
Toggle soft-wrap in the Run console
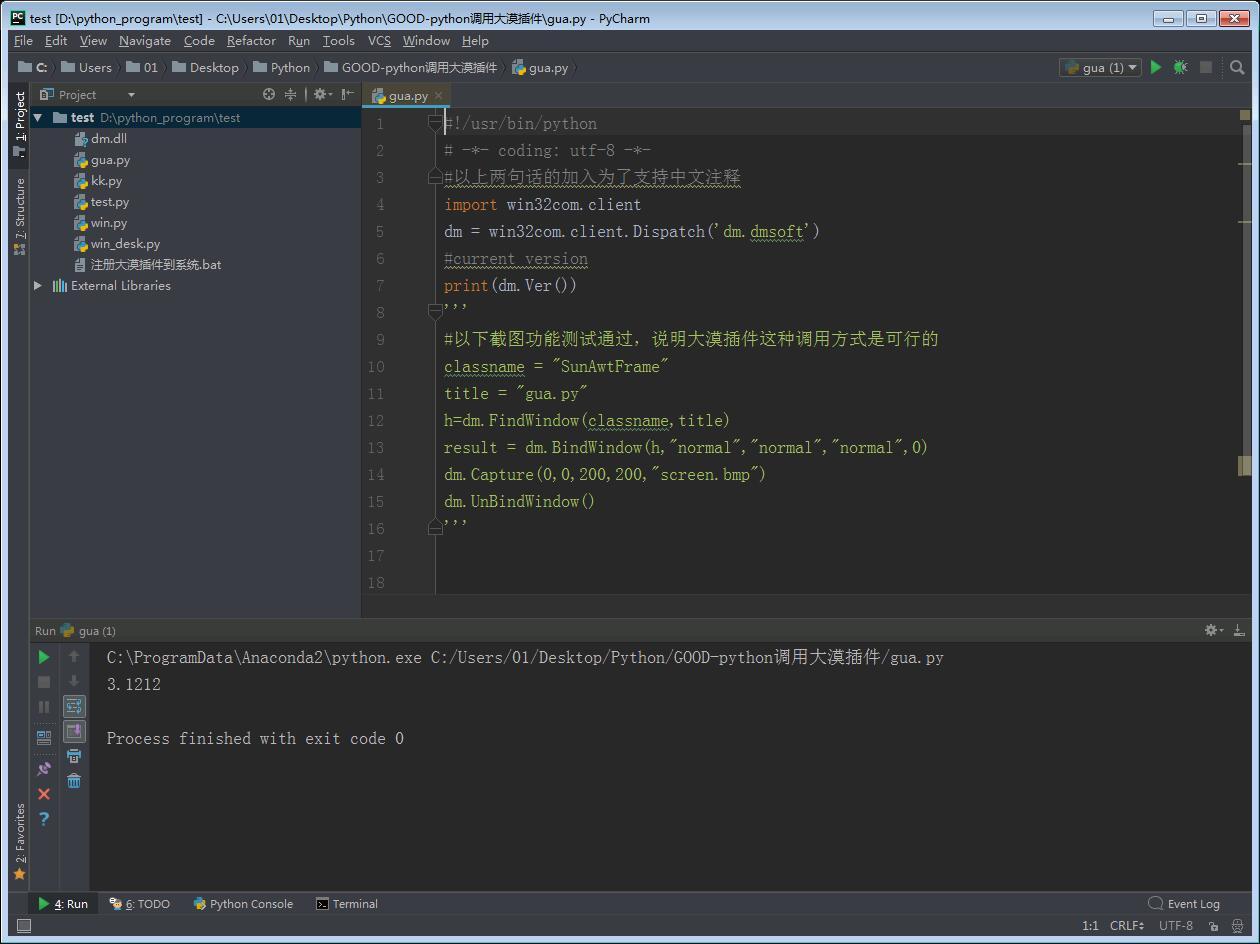point(74,707)
